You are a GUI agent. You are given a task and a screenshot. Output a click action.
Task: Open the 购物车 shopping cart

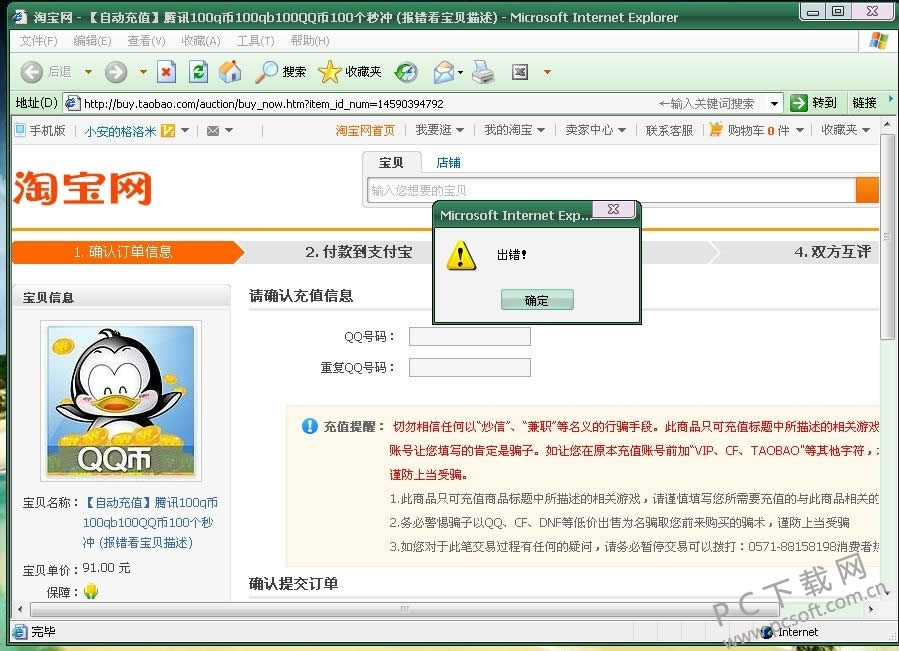756,130
